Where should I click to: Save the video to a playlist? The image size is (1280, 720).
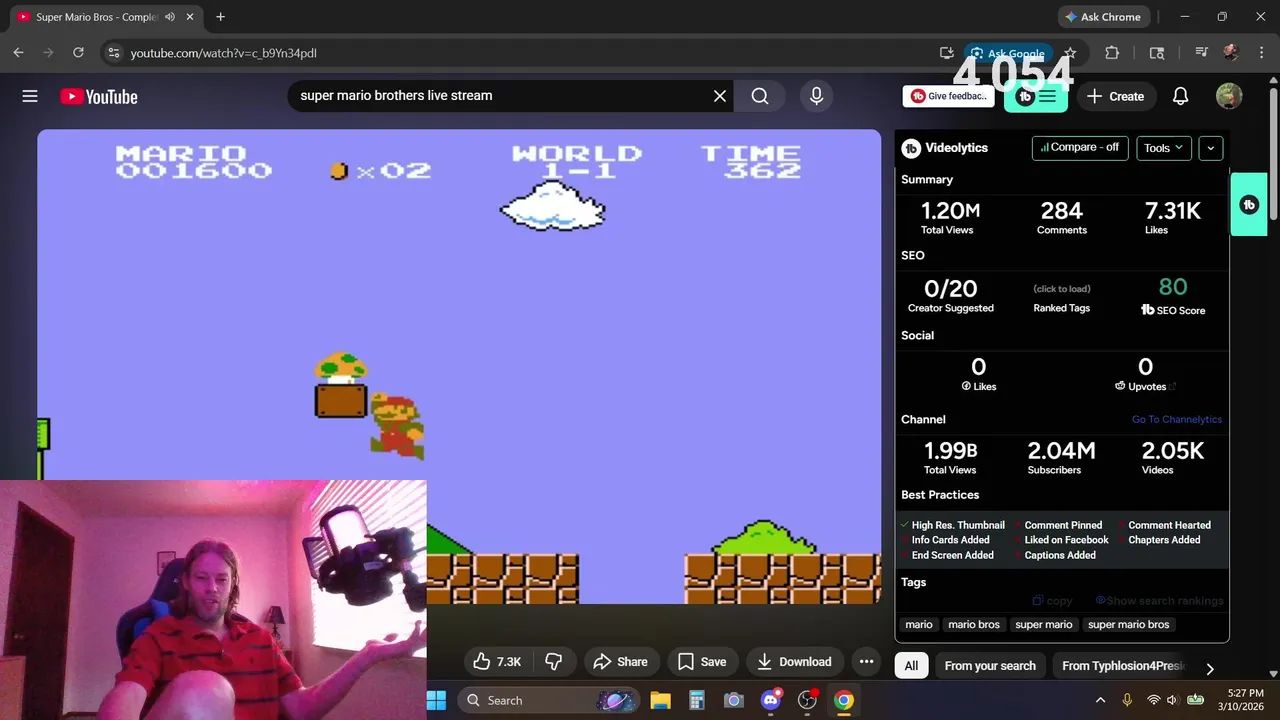pyautogui.click(x=701, y=662)
